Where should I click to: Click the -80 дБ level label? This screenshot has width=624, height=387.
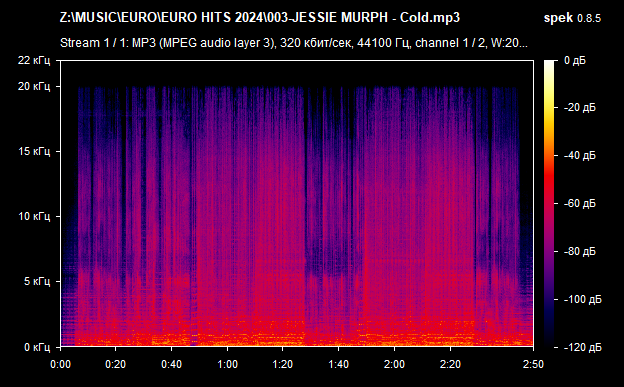coord(580,251)
